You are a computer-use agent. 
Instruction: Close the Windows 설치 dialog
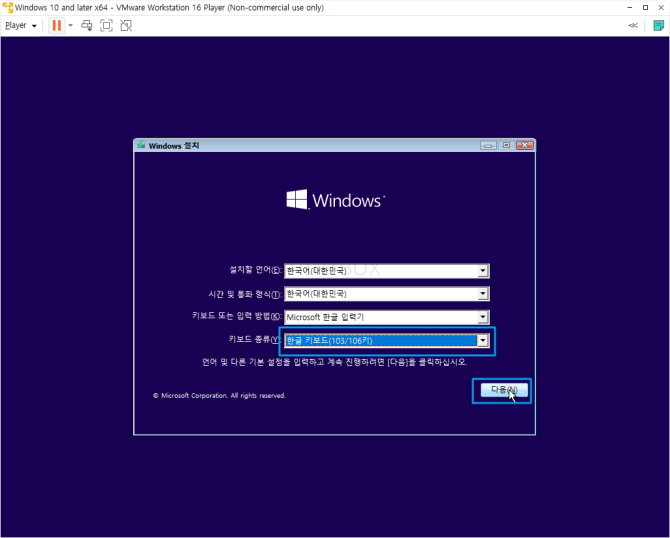(x=524, y=146)
